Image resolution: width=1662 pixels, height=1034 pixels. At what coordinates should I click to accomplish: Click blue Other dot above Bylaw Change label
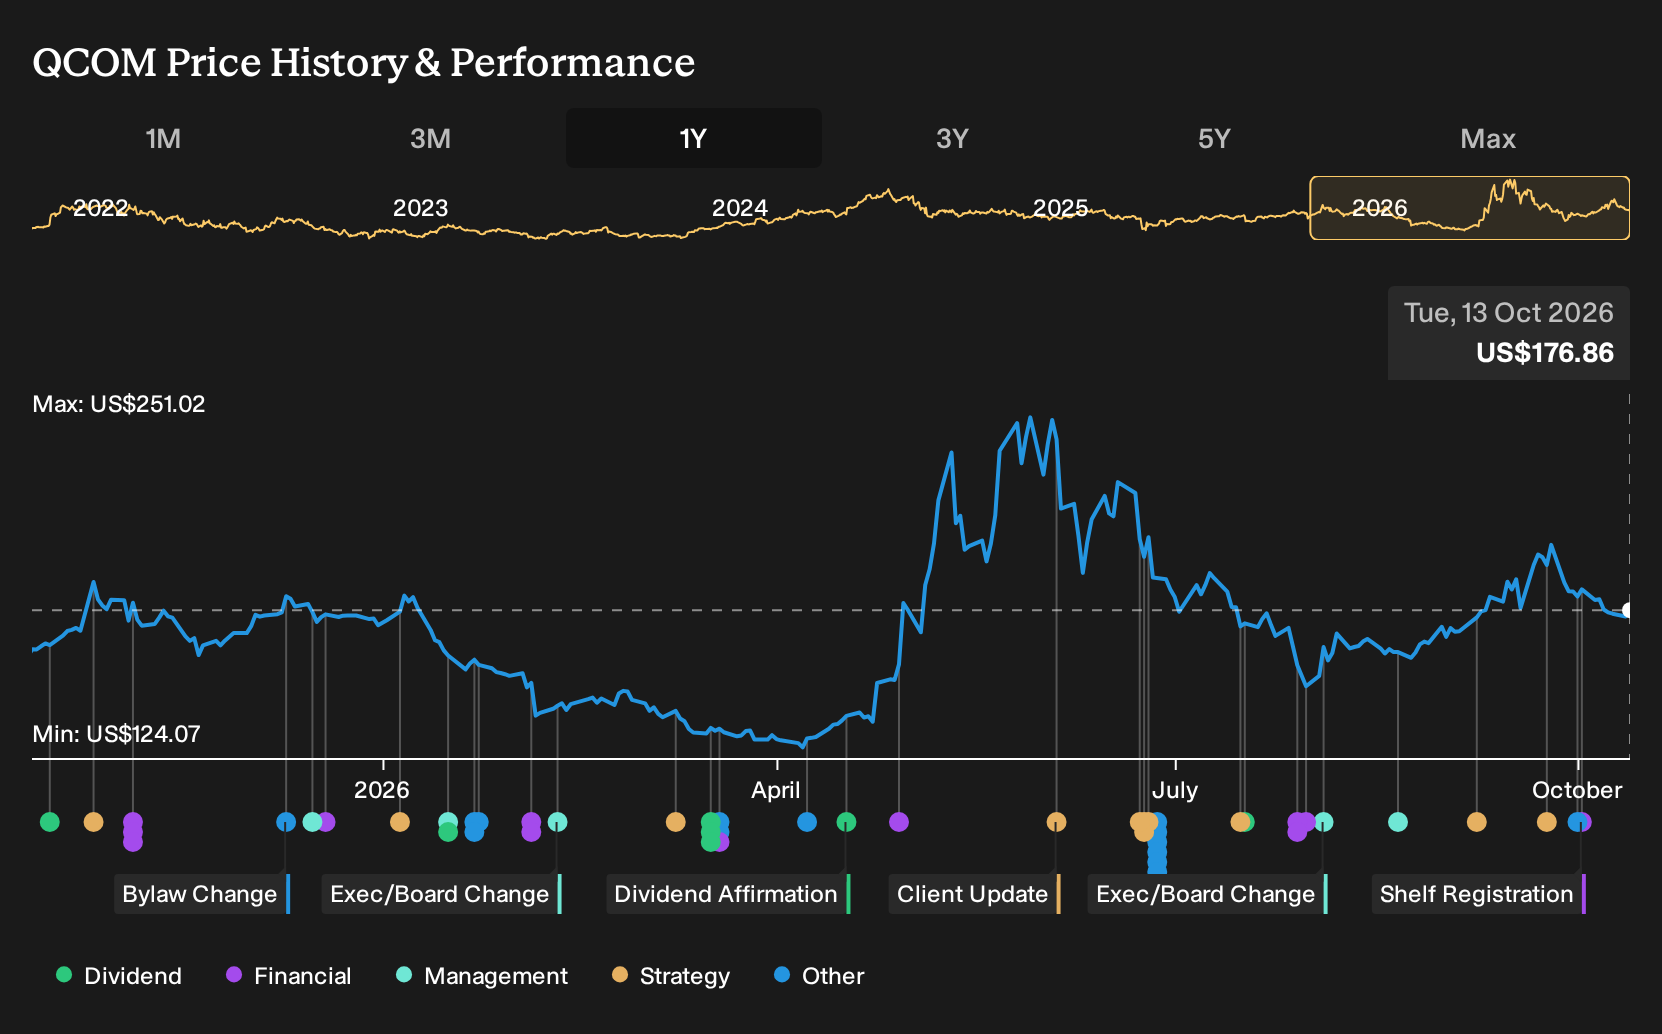pyautogui.click(x=286, y=822)
